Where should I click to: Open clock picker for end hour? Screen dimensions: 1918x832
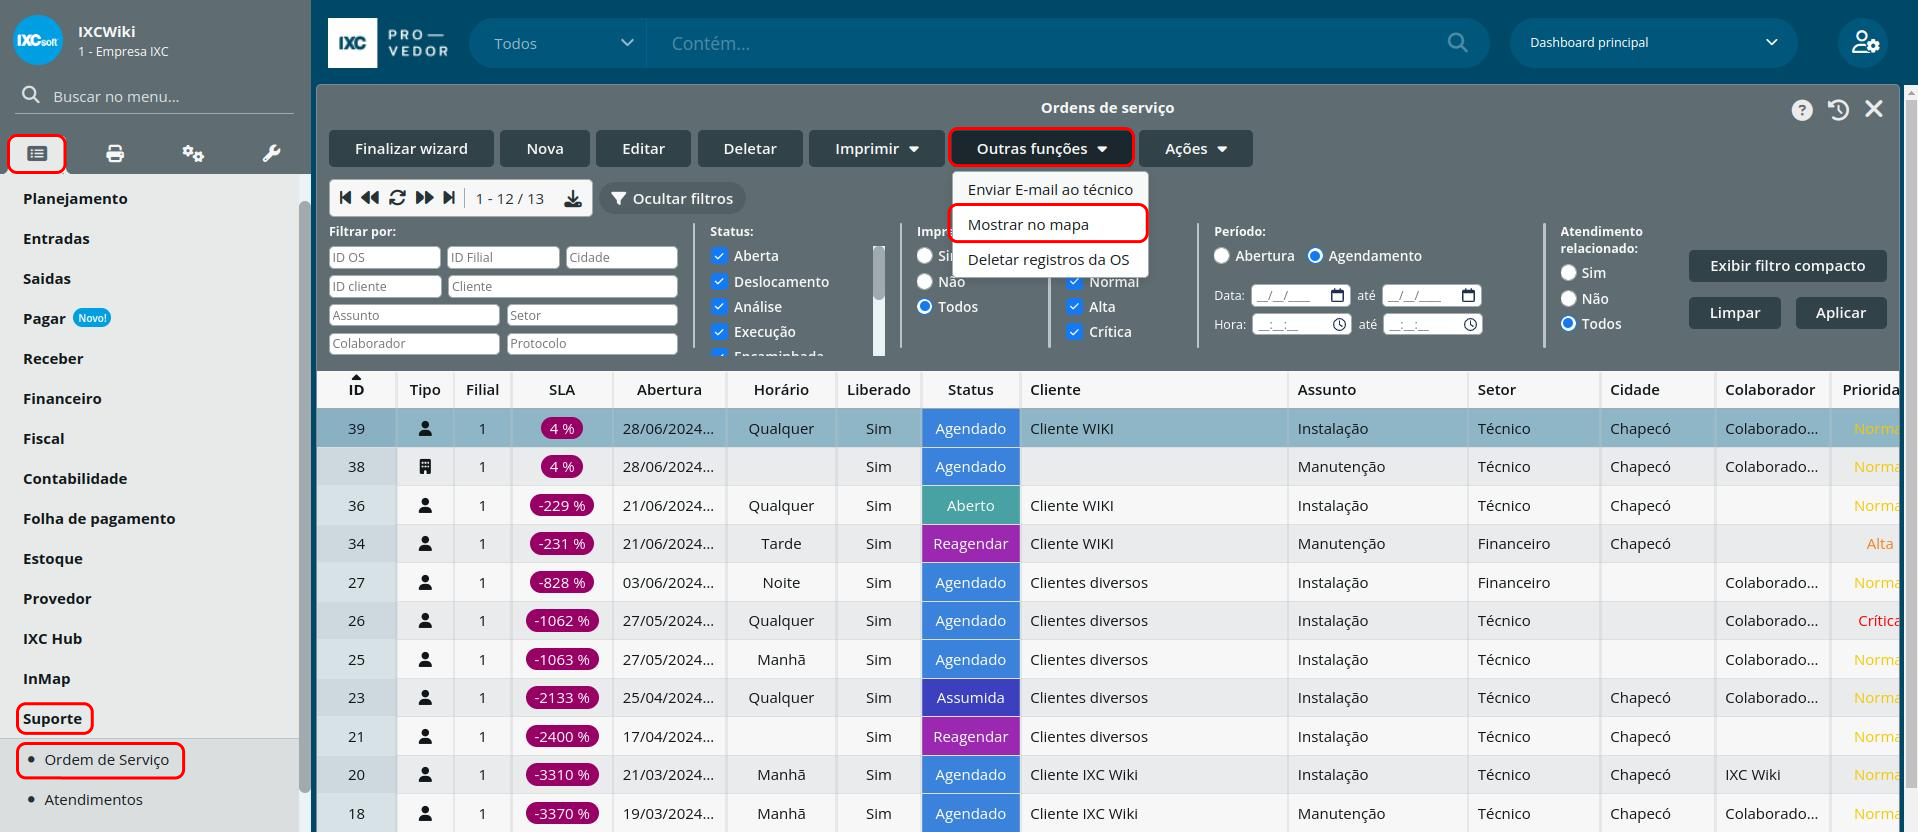click(1470, 324)
